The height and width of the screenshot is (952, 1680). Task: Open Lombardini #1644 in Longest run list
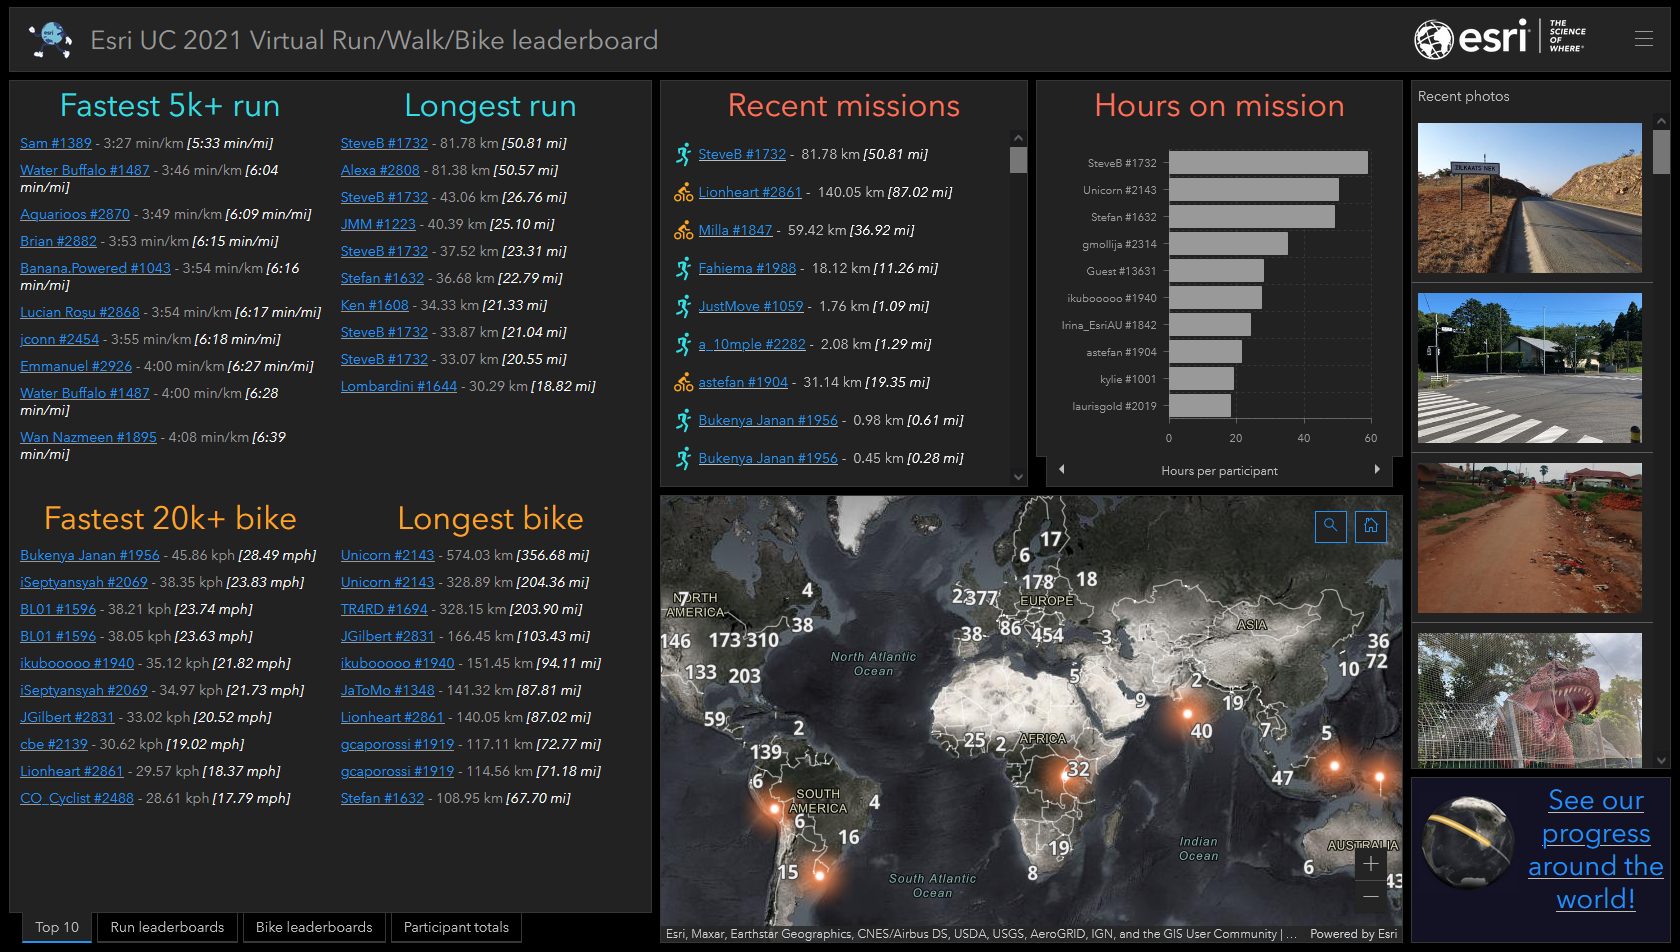coord(399,386)
